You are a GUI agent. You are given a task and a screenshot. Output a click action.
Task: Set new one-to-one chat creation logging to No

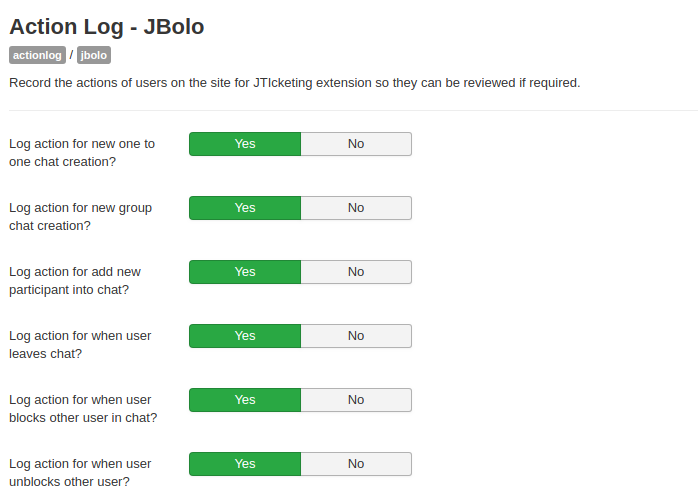point(356,144)
